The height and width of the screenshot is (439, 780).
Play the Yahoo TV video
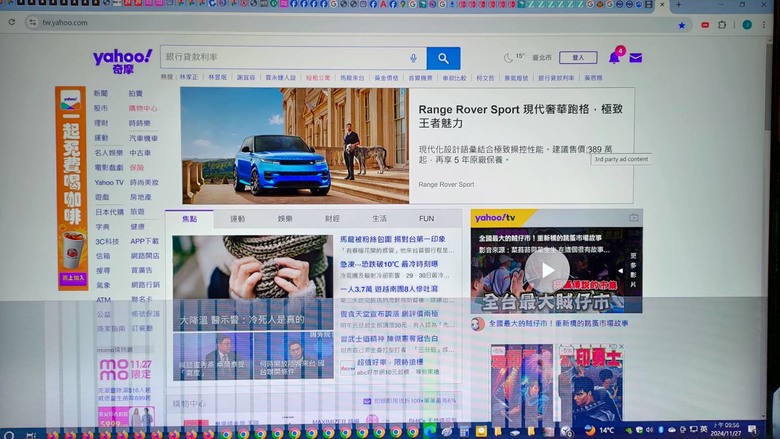click(x=547, y=270)
